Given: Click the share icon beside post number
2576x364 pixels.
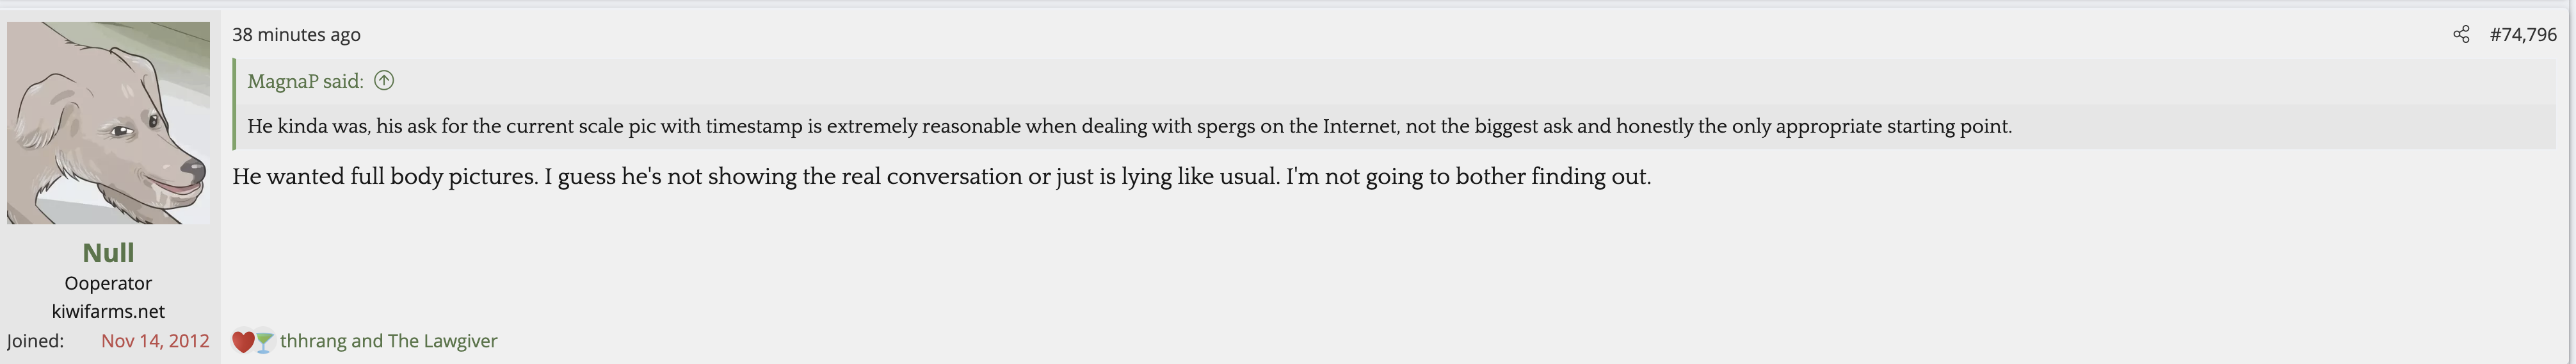Looking at the screenshot, I should (x=2461, y=35).
